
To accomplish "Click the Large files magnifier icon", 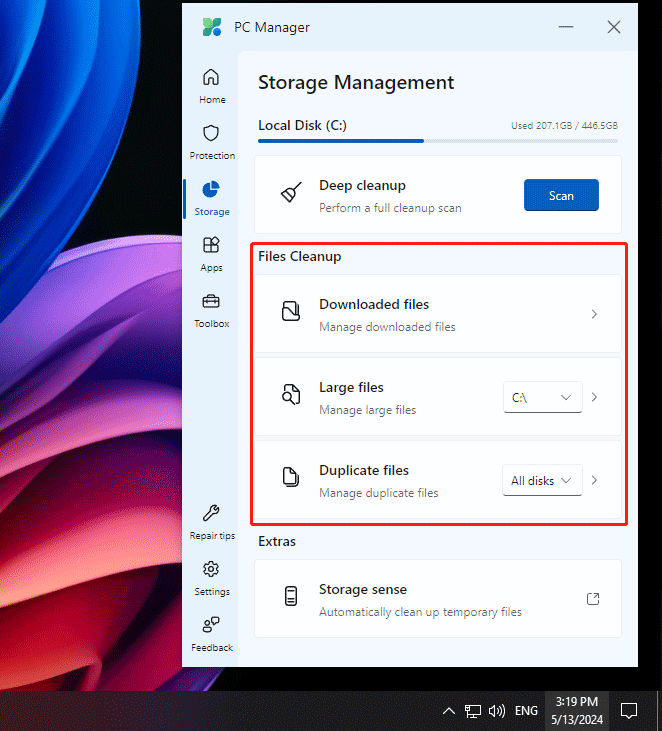I will [x=291, y=394].
